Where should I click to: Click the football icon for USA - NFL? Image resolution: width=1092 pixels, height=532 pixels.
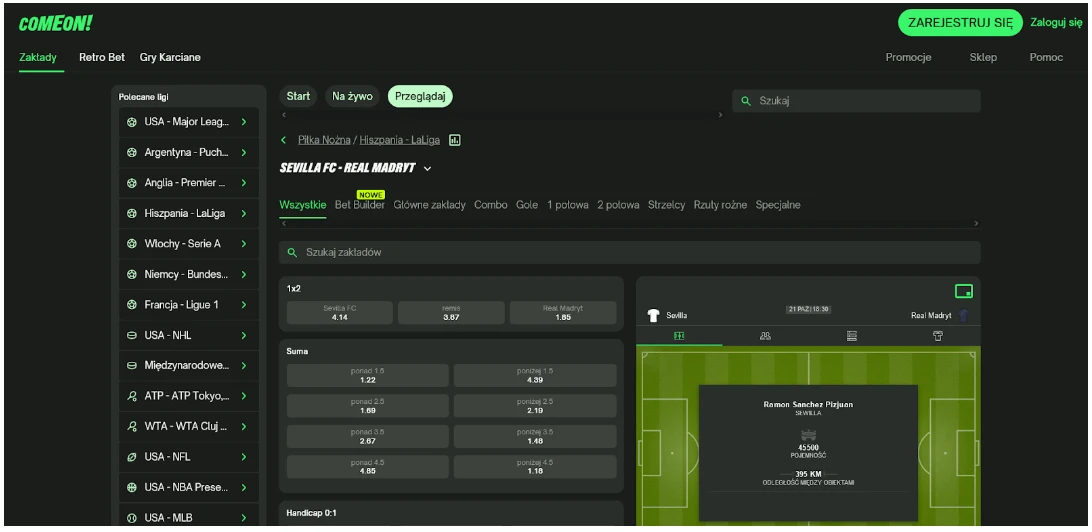[x=132, y=457]
